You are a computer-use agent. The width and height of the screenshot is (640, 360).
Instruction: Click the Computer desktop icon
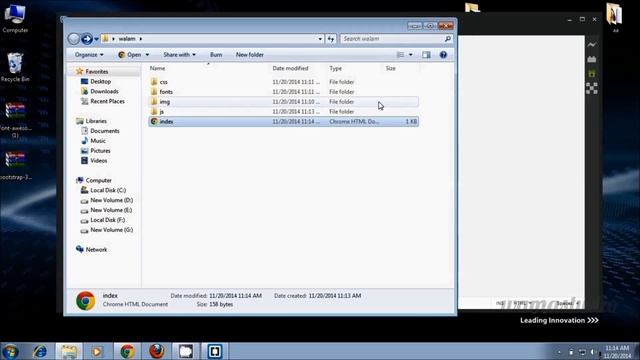pyautogui.click(x=15, y=18)
